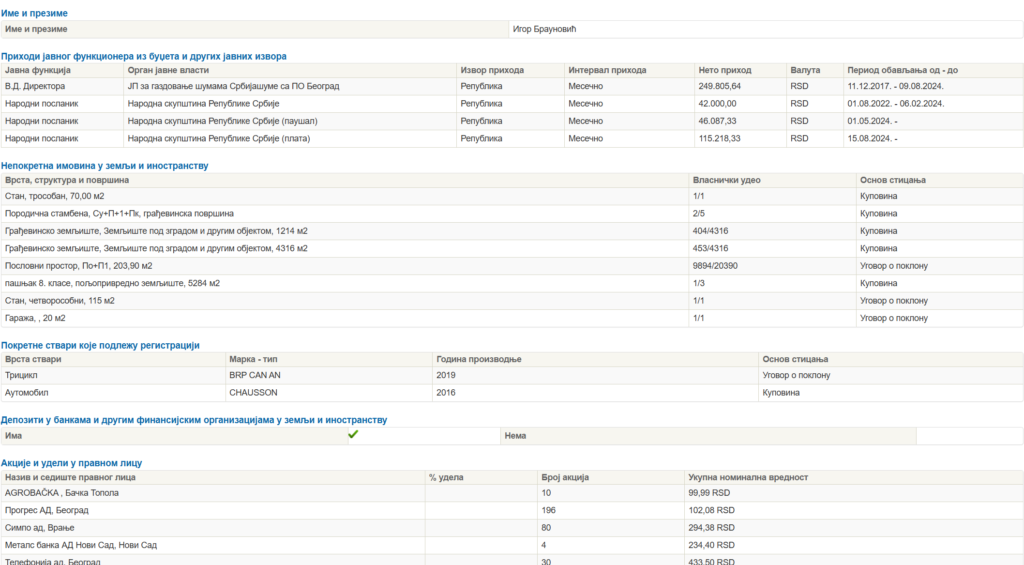Click the Власнички удео column header
1024x565 pixels.
(727, 180)
